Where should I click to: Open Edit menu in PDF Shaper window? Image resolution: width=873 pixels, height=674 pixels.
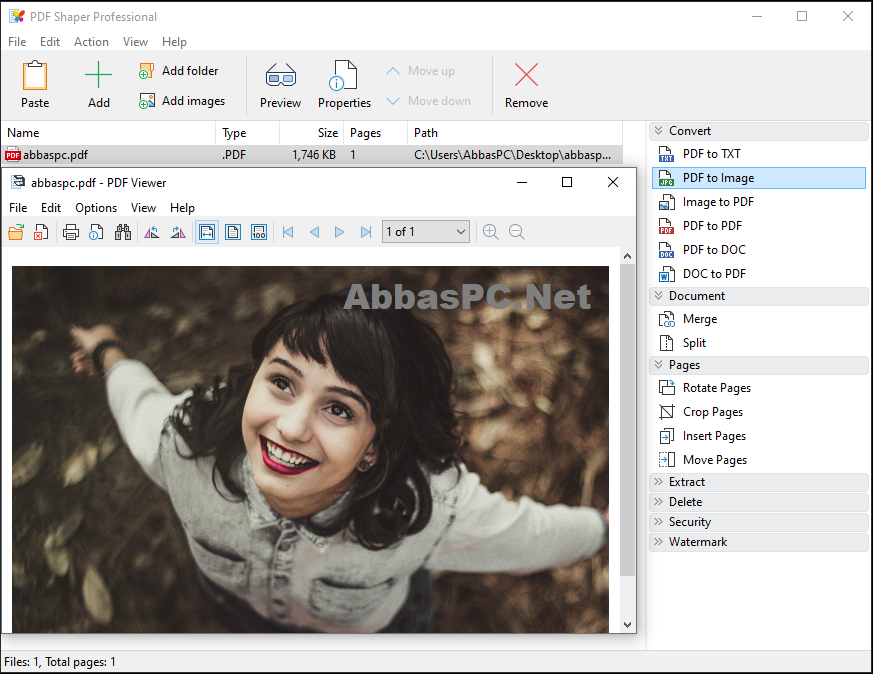pyautogui.click(x=50, y=42)
